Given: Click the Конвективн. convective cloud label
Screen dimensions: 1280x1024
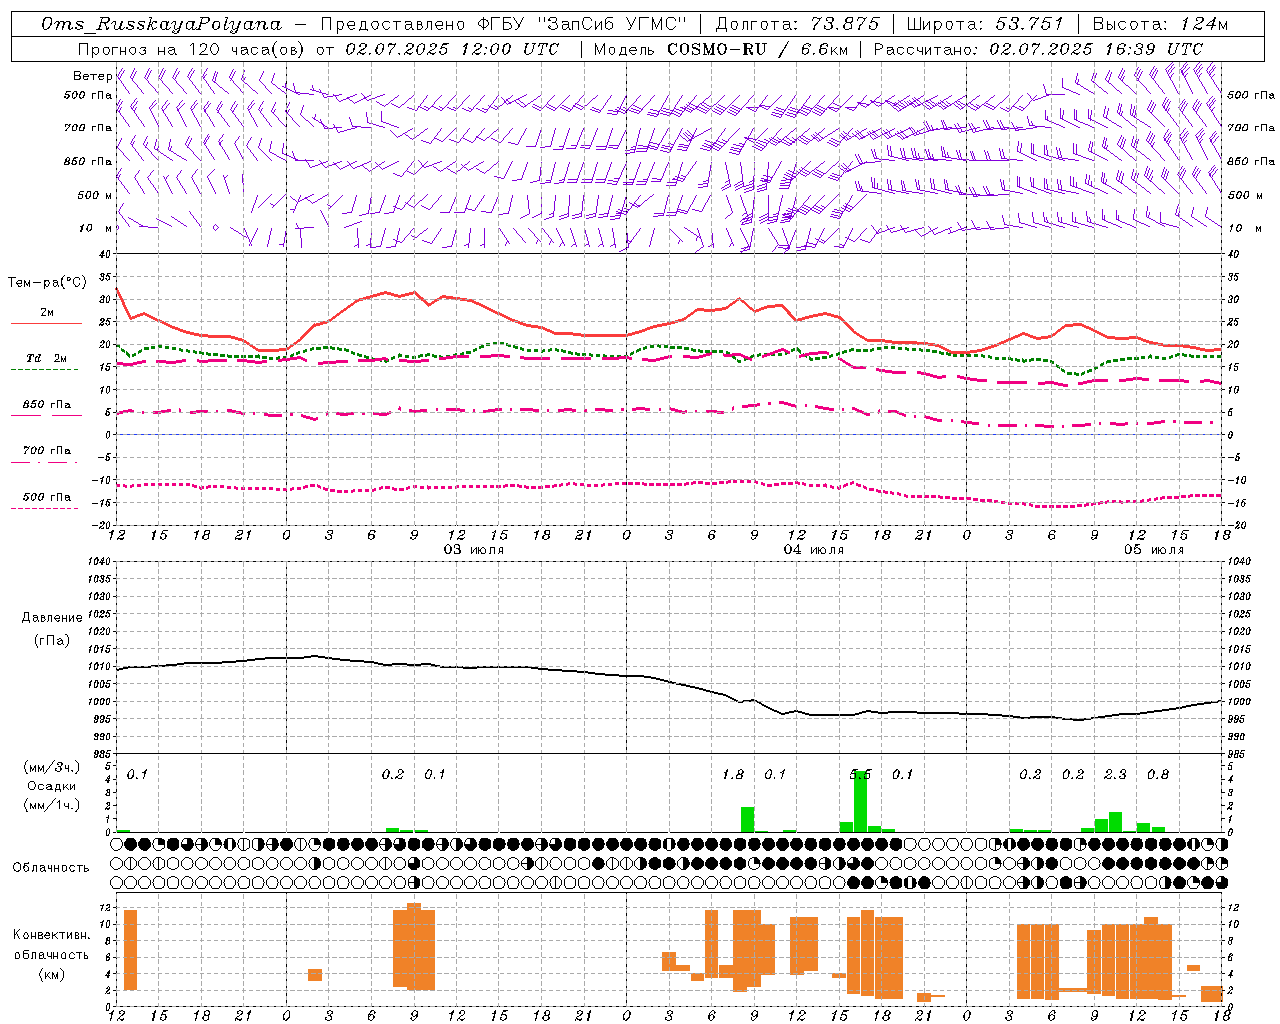Looking at the screenshot, I should coord(52,935).
